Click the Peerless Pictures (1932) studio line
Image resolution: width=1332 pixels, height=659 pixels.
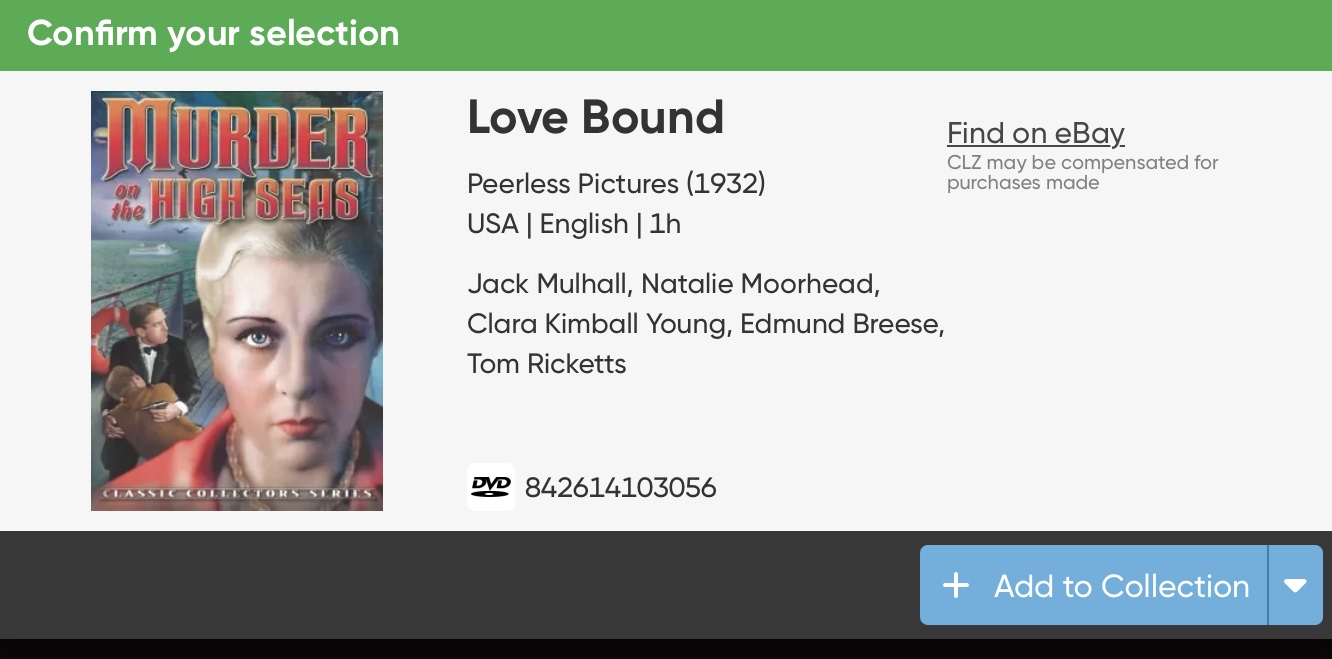pyautogui.click(x=616, y=184)
